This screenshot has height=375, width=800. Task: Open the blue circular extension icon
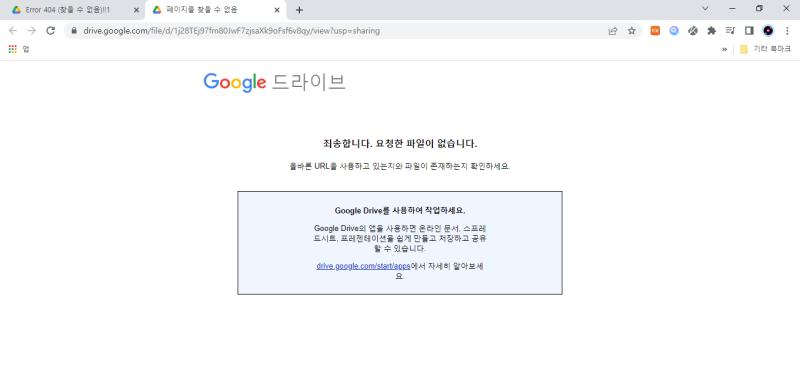click(674, 31)
